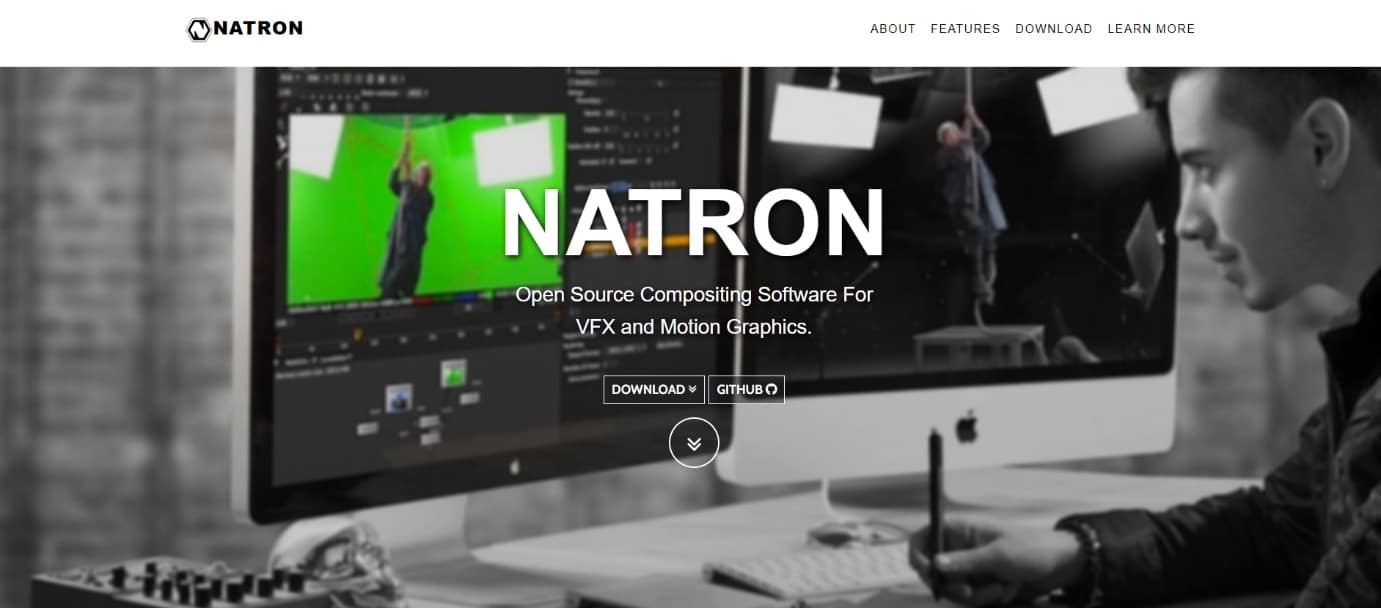Open the GITHUB button below the tagline
The height and width of the screenshot is (608, 1381).
746,390
